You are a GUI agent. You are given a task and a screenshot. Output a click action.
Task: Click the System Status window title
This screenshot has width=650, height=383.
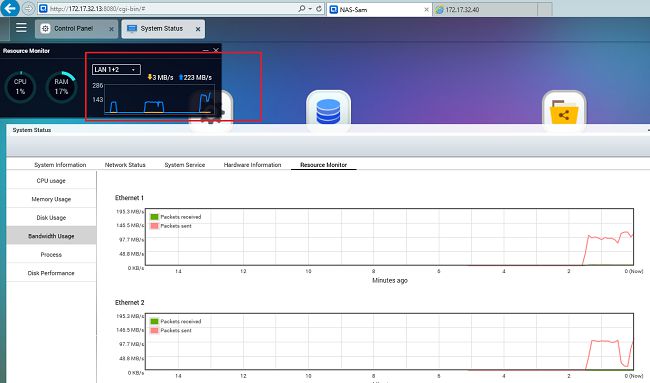point(32,130)
